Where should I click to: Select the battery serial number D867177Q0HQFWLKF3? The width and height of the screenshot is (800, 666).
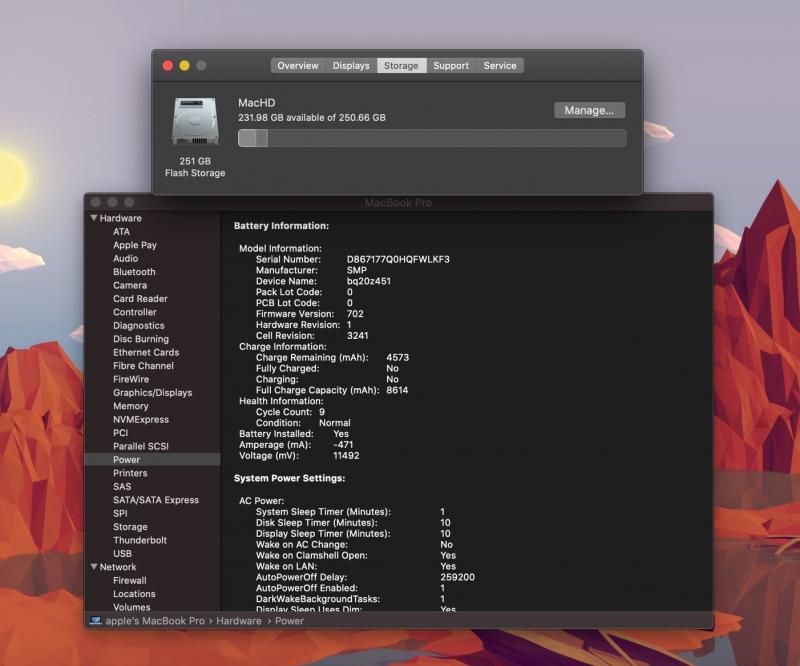coord(398,259)
